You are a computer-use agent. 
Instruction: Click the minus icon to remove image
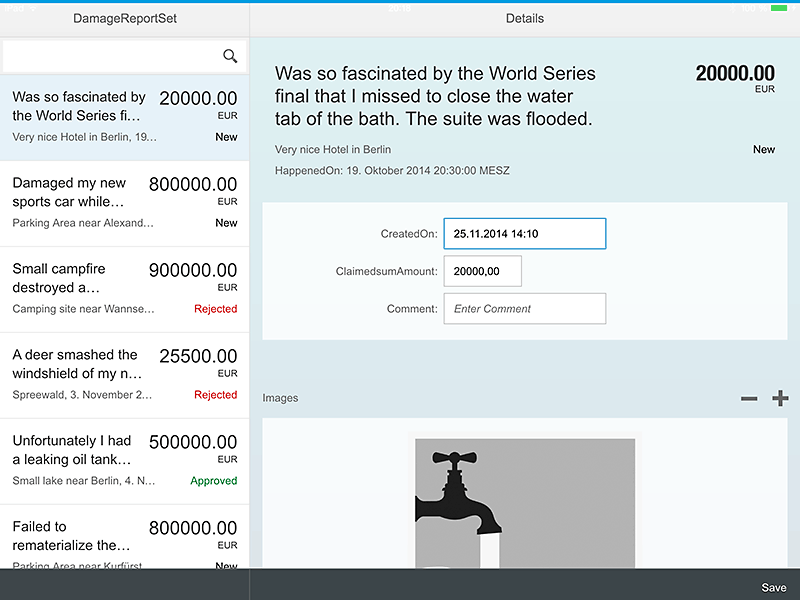coord(749,399)
